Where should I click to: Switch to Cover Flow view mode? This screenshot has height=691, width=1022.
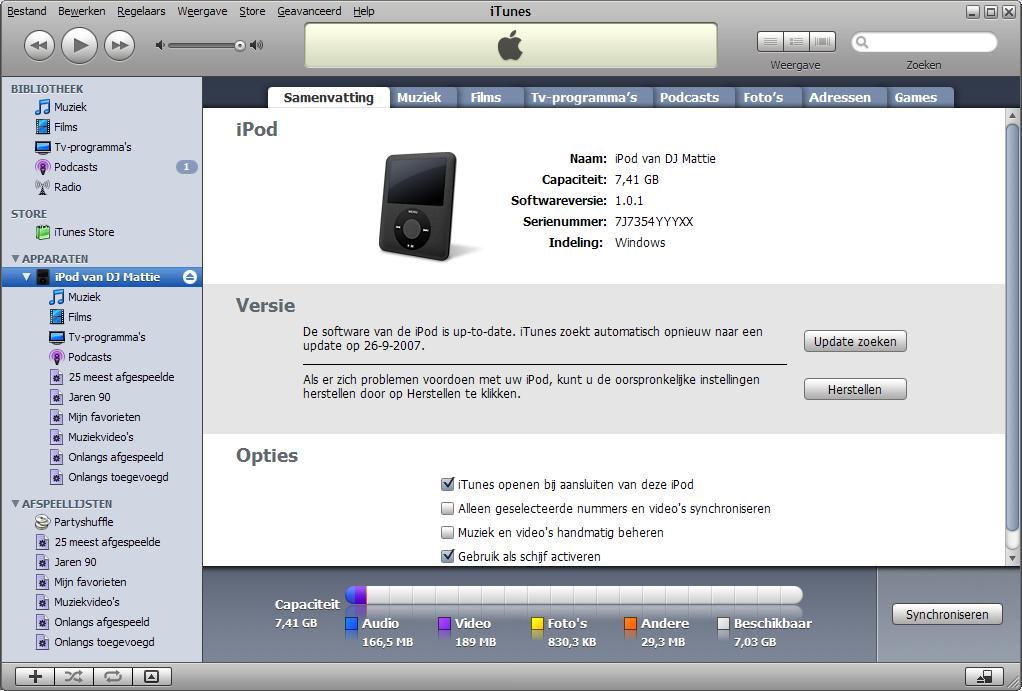pos(823,42)
